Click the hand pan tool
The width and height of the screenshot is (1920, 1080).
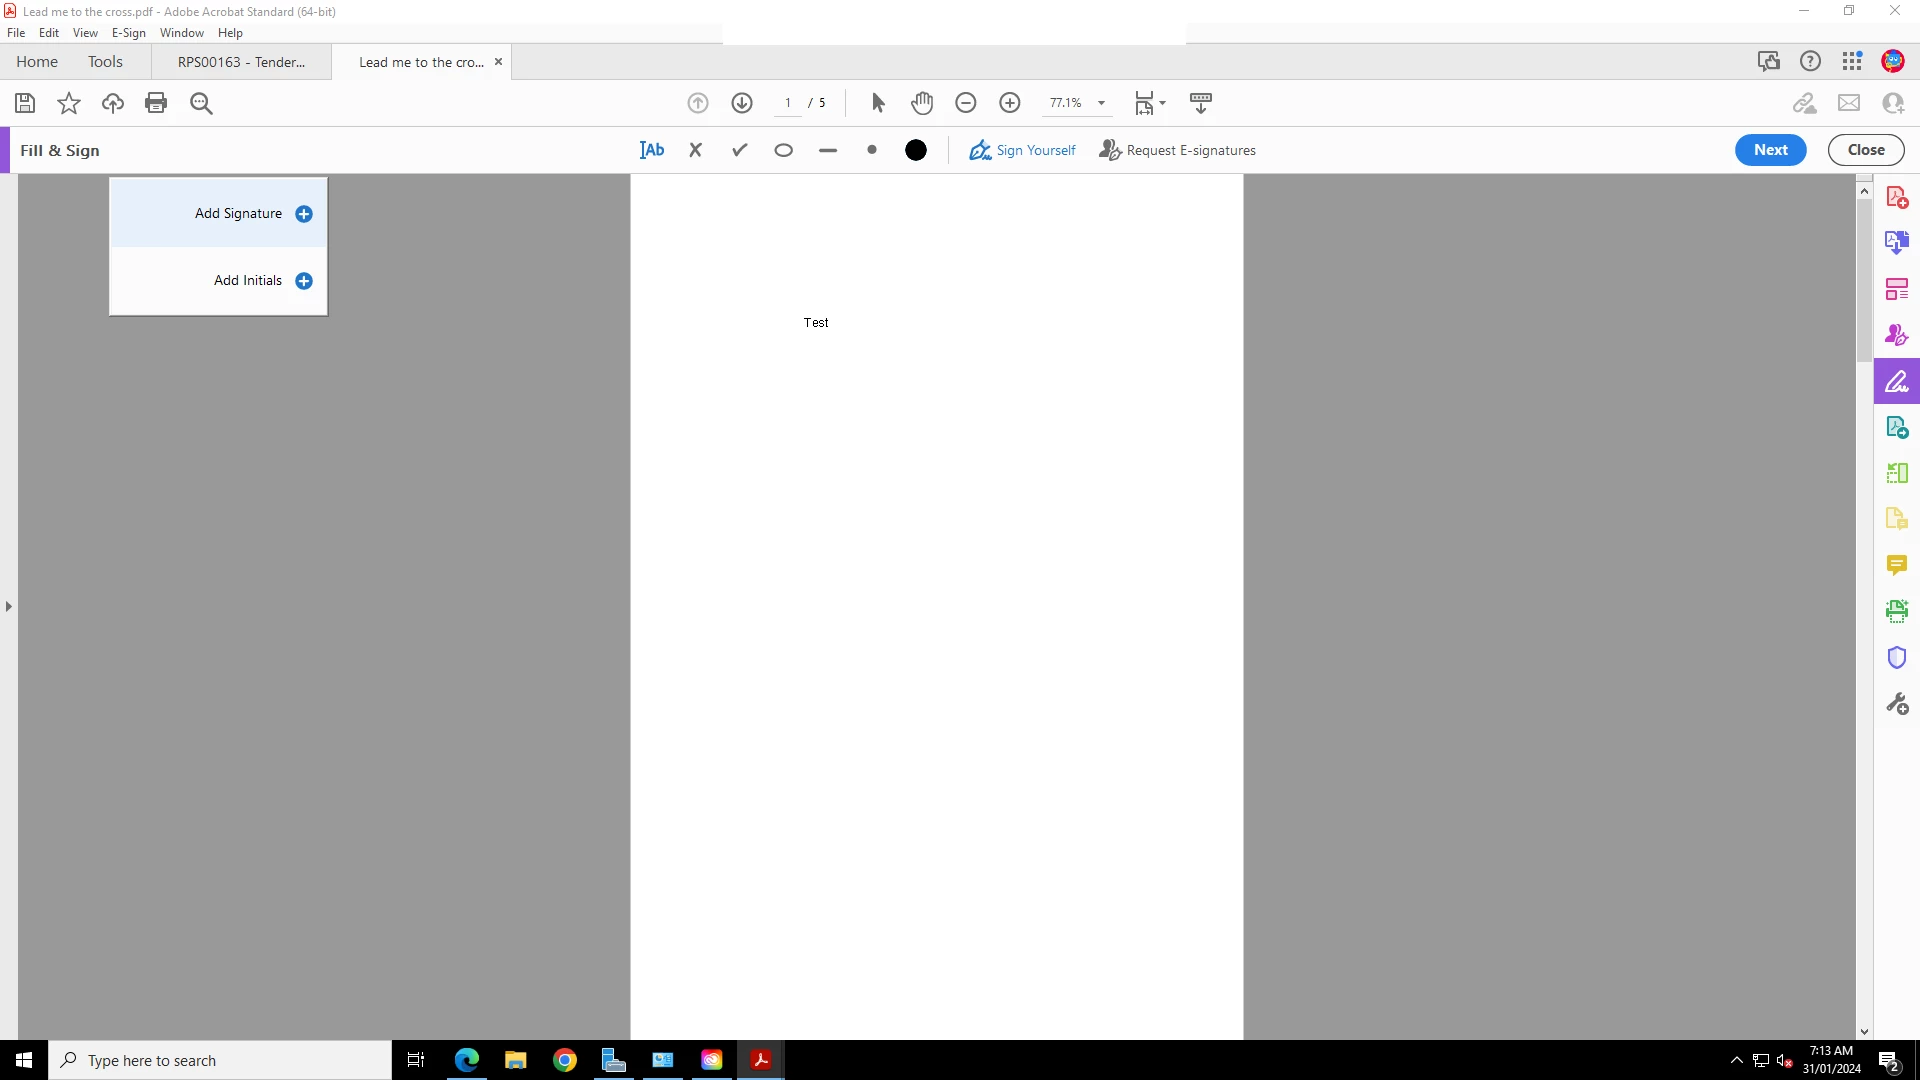(922, 103)
